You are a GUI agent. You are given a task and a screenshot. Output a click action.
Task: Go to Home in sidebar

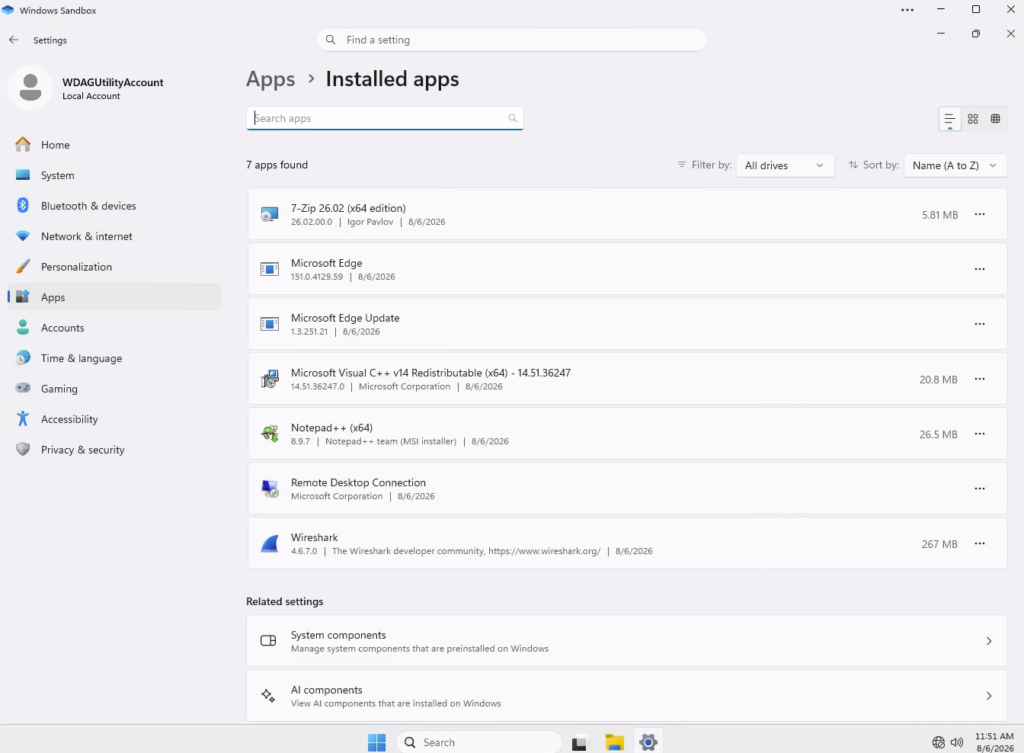114,144
